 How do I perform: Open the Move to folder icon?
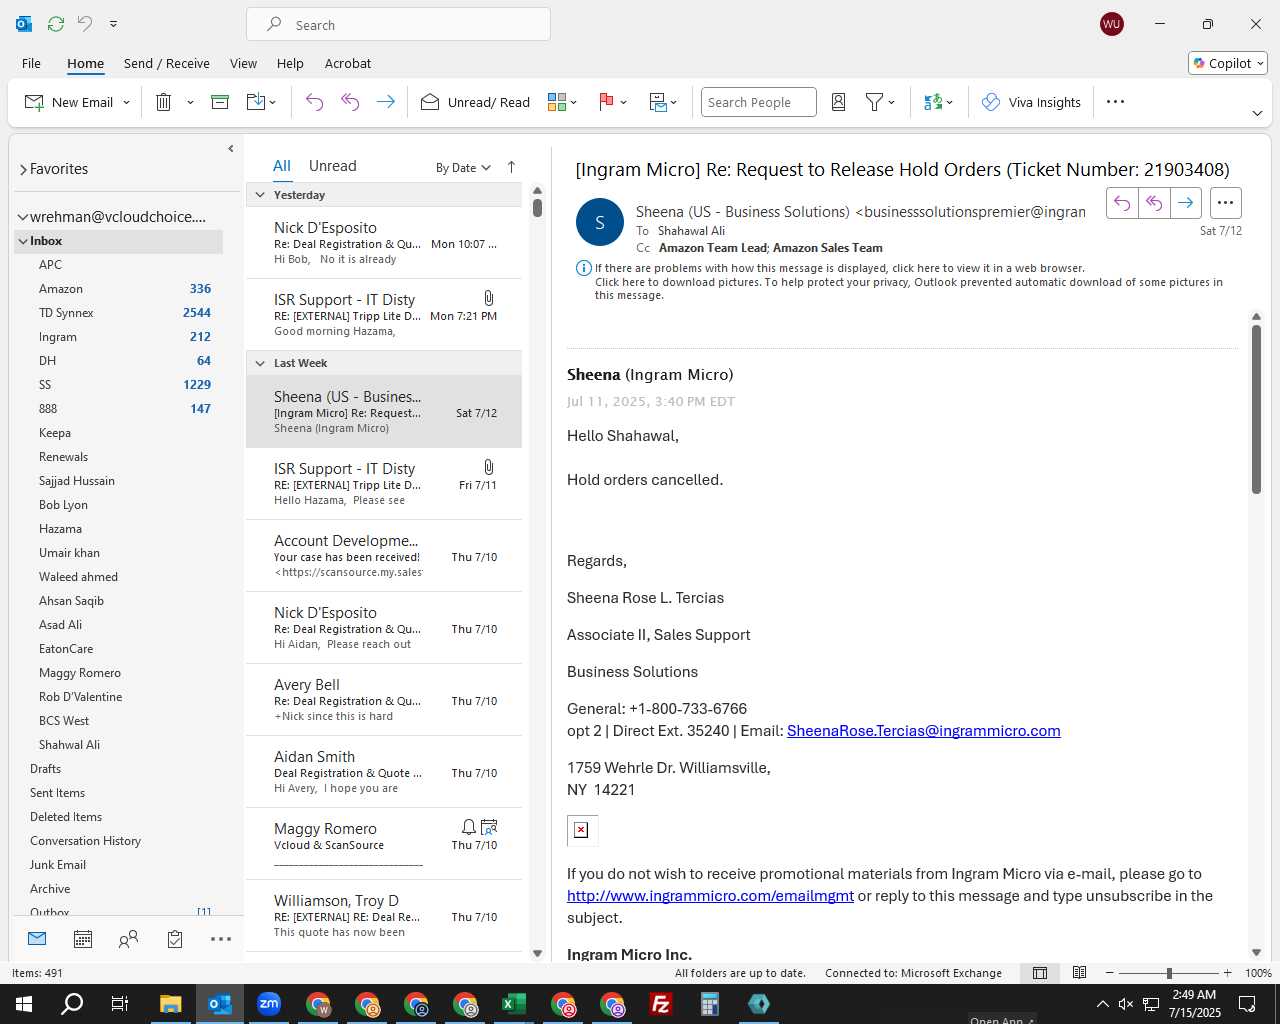point(256,102)
